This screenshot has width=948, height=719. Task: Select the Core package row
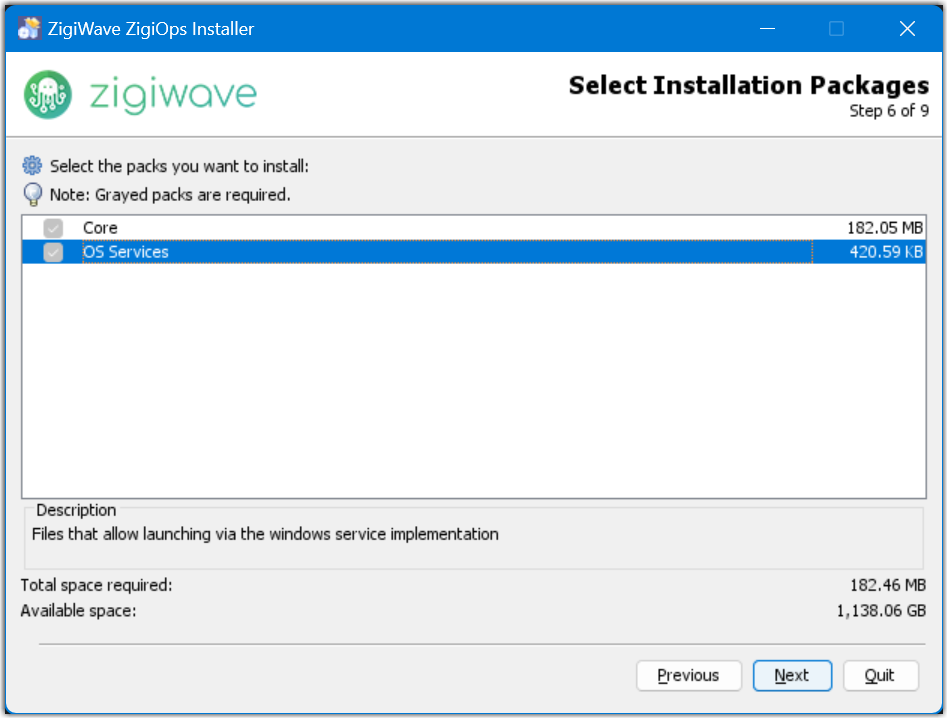[400, 228]
